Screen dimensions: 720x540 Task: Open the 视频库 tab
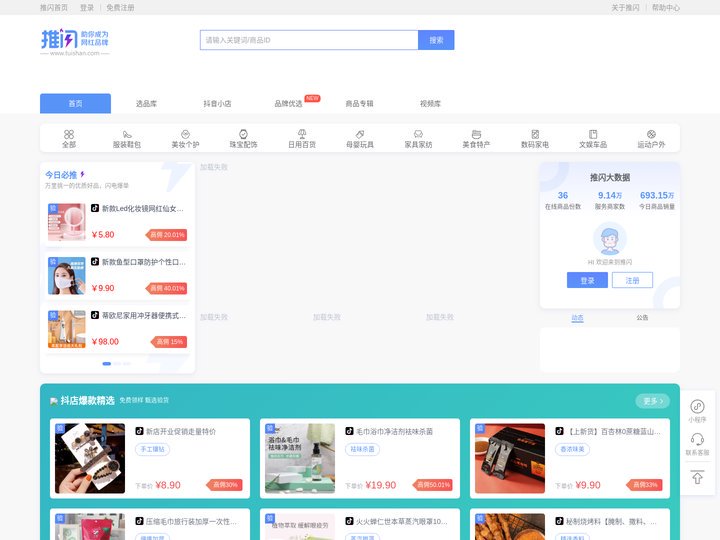(x=430, y=104)
